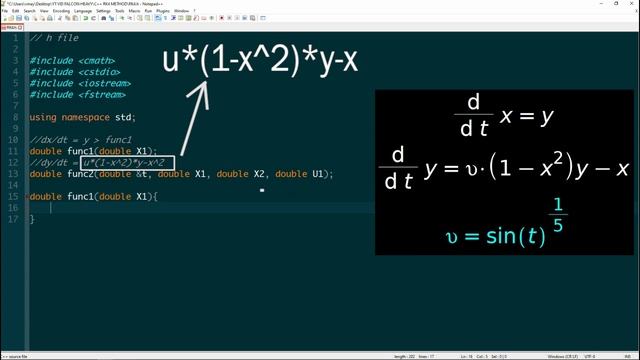Toggle word wrap in toolbar
The width and height of the screenshot is (640, 360).
(x=158, y=18)
